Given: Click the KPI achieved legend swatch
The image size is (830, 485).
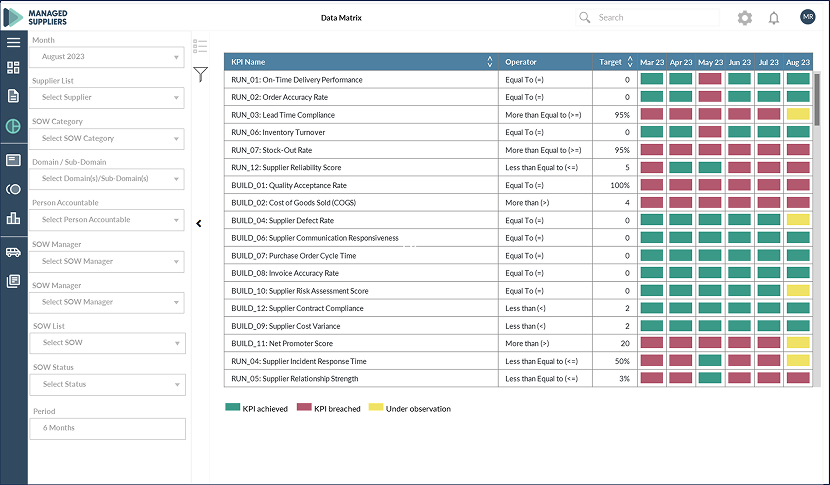Looking at the screenshot, I should (x=232, y=407).
